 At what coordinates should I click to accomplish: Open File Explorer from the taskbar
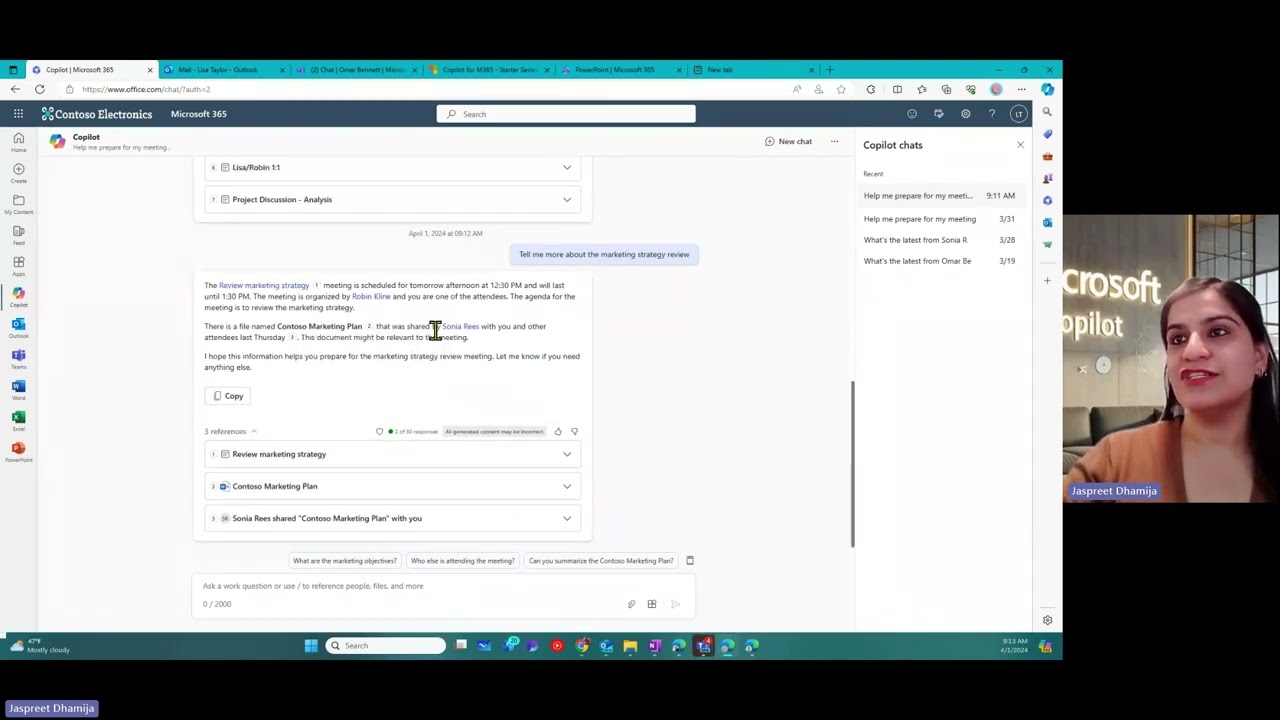tap(630, 646)
